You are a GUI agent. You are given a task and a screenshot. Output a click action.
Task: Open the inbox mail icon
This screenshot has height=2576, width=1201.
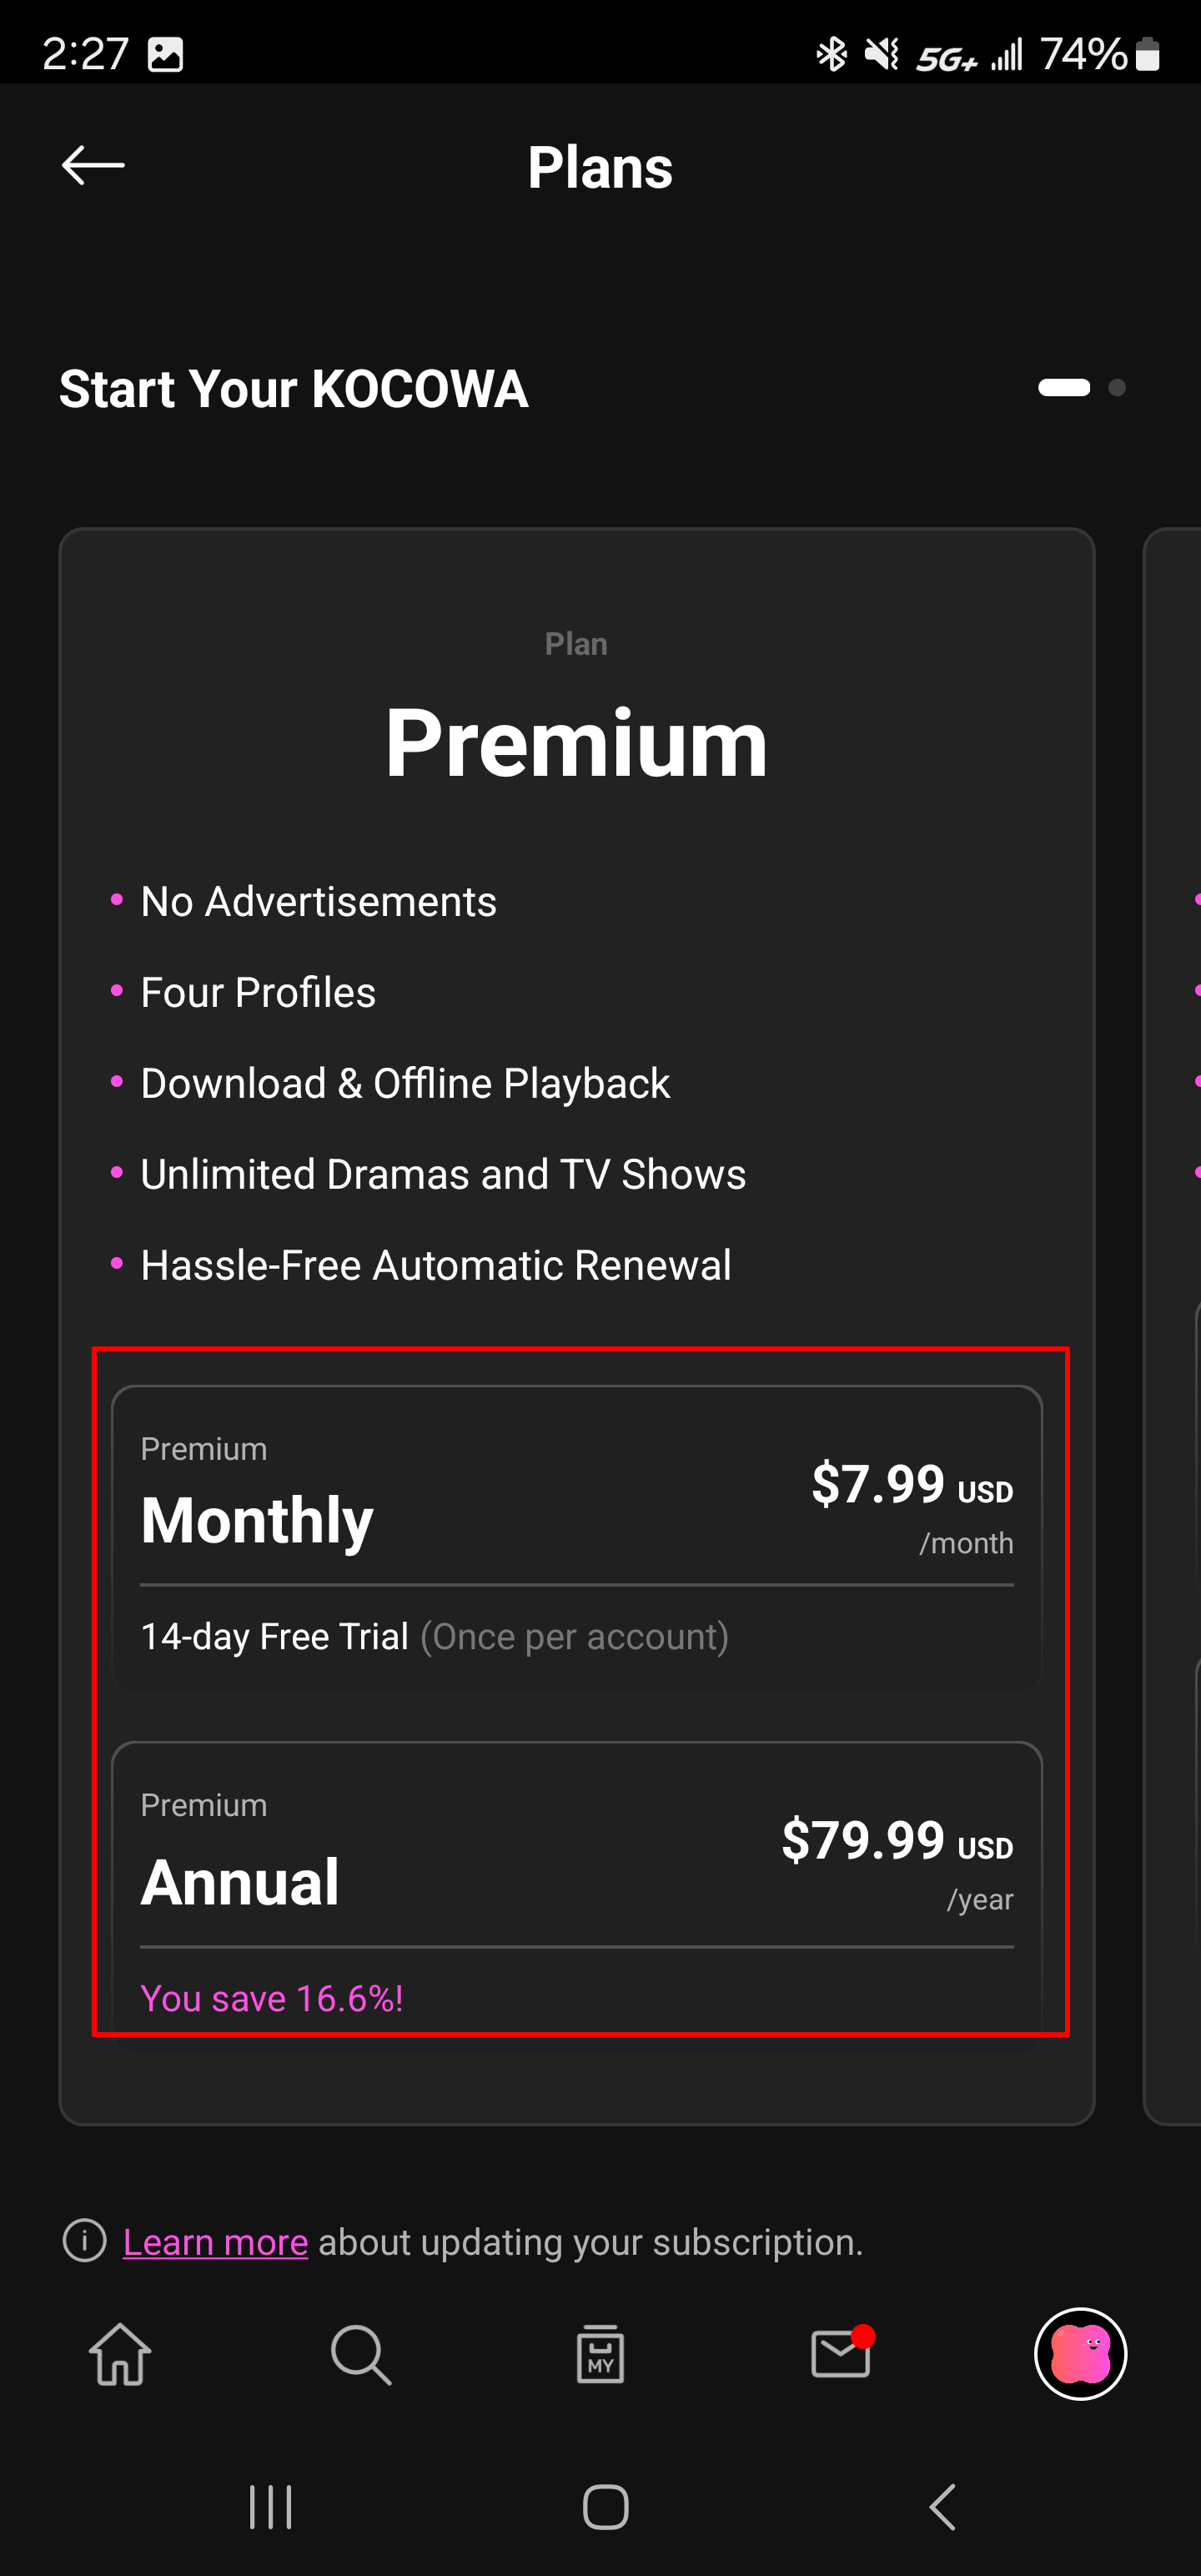click(840, 2354)
